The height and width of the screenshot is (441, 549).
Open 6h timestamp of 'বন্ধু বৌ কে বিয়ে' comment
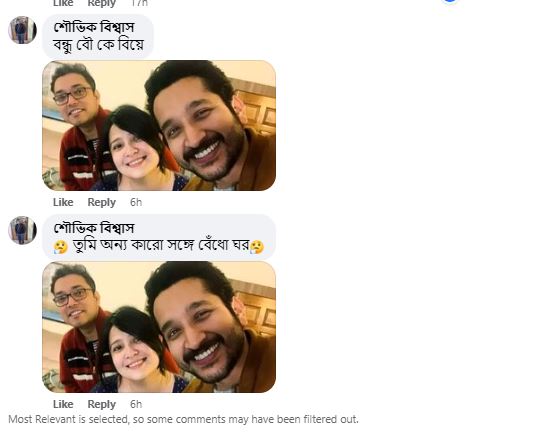click(136, 202)
